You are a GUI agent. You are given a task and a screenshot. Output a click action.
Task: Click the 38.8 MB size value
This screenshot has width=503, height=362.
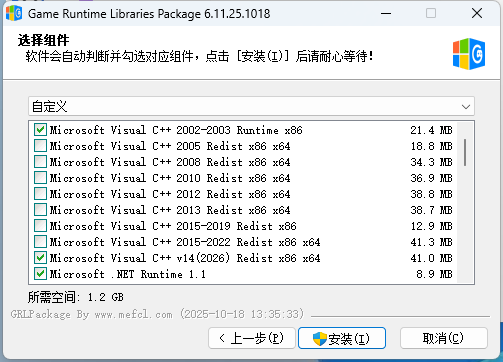tap(431, 194)
